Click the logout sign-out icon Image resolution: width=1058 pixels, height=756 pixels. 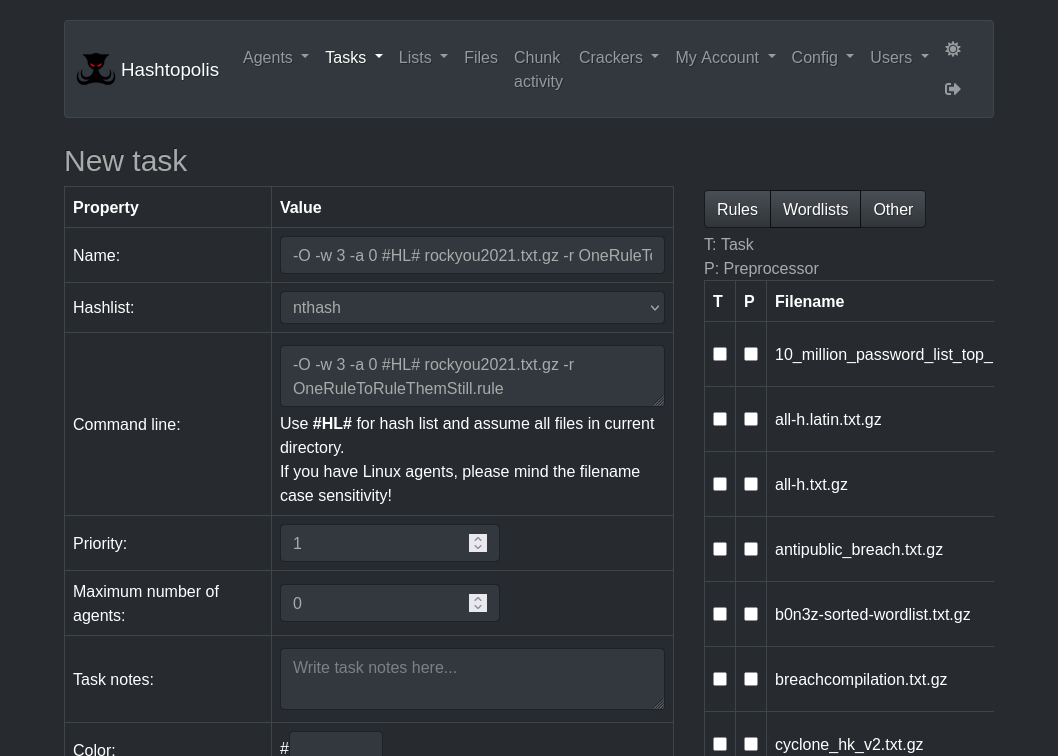point(952,89)
